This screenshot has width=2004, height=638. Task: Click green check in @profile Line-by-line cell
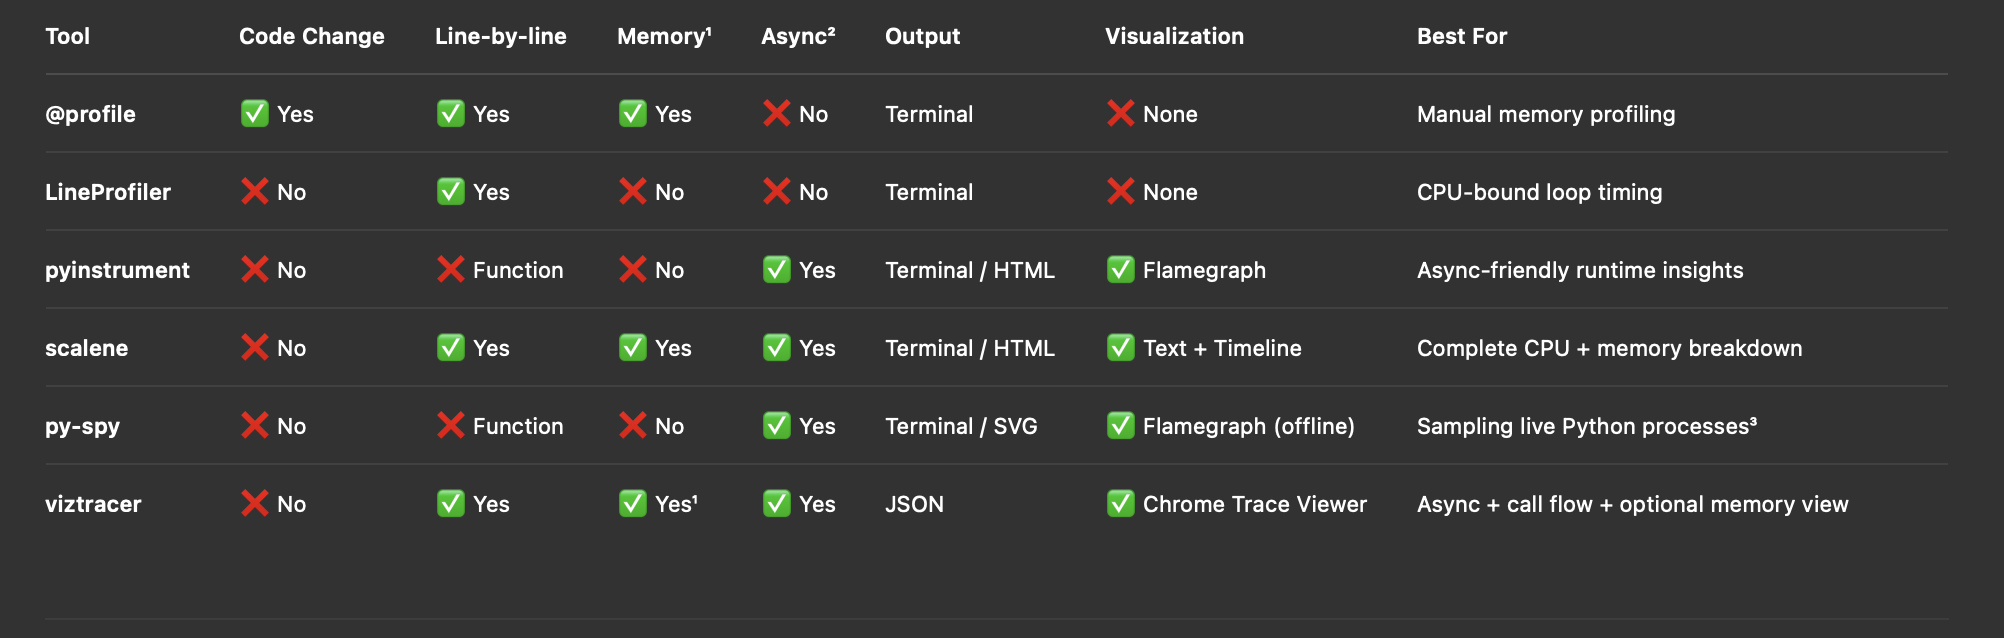[x=451, y=113]
